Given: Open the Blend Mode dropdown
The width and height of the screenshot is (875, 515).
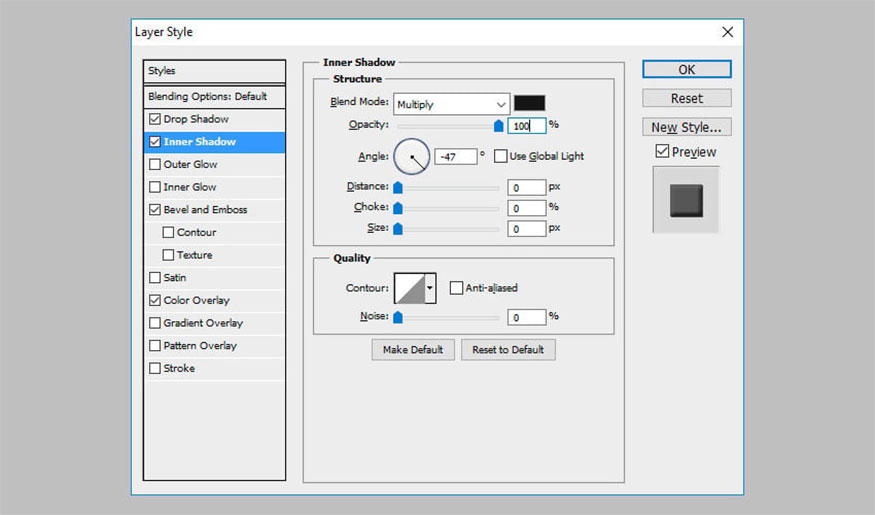Looking at the screenshot, I should point(451,104).
